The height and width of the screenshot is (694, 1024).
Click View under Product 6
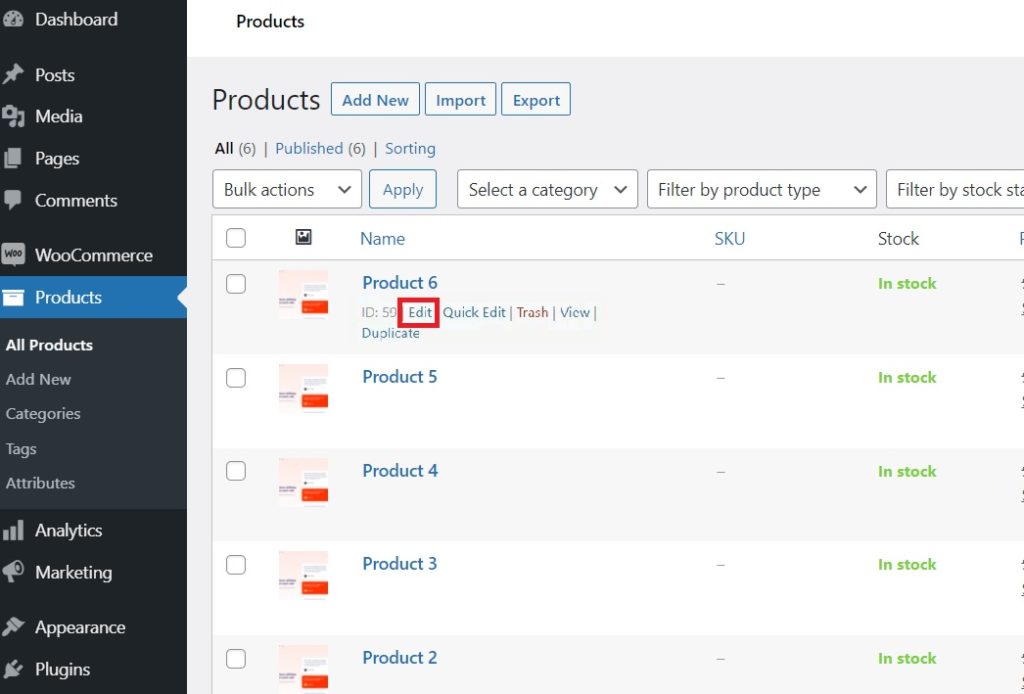(575, 312)
